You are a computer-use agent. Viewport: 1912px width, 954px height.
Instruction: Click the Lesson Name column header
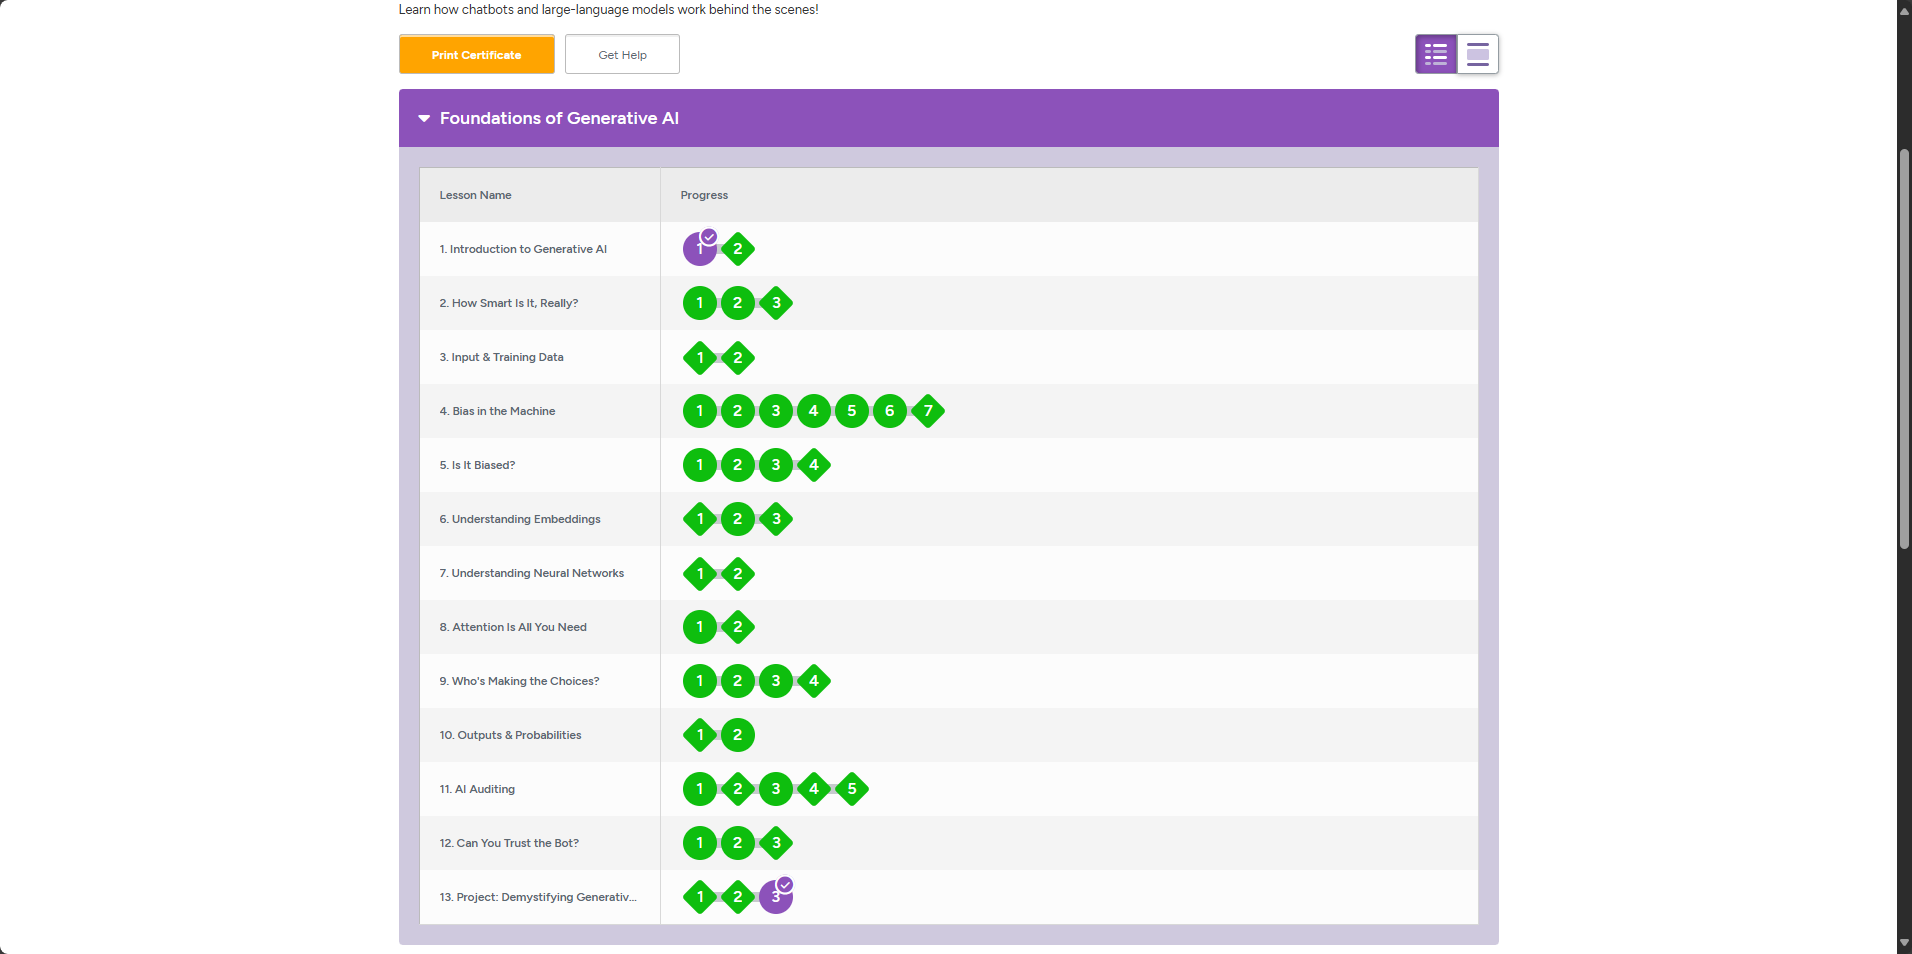pos(475,195)
